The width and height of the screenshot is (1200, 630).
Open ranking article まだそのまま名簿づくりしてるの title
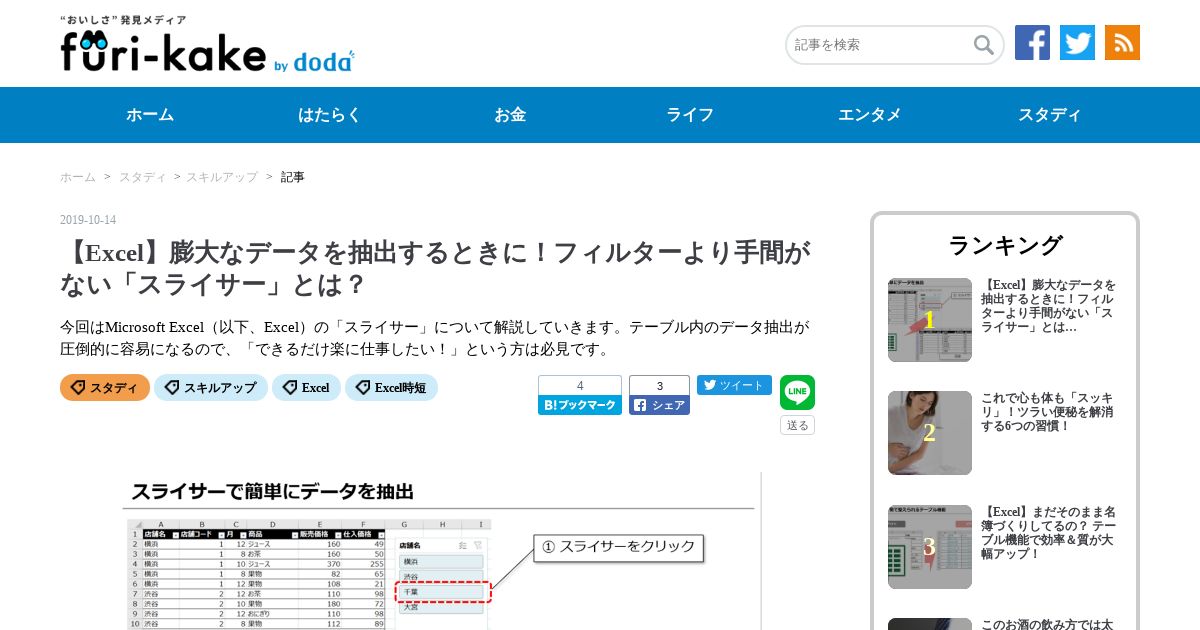click(x=1048, y=533)
